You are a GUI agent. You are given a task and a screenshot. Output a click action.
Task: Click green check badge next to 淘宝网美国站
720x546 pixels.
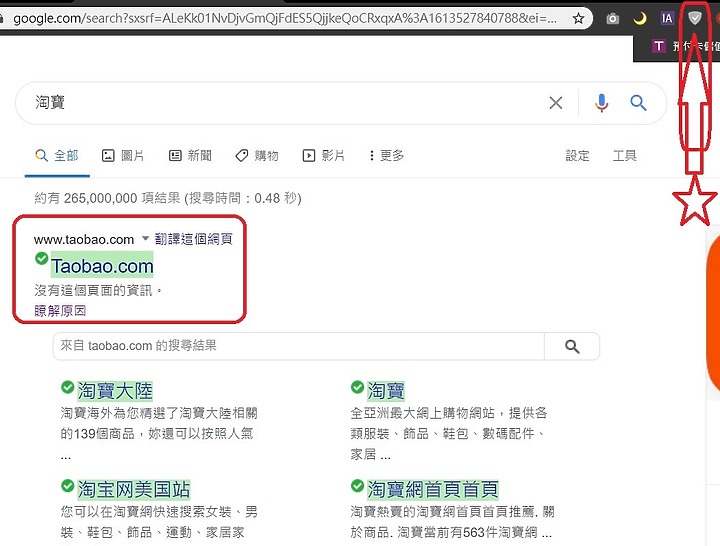(68, 485)
